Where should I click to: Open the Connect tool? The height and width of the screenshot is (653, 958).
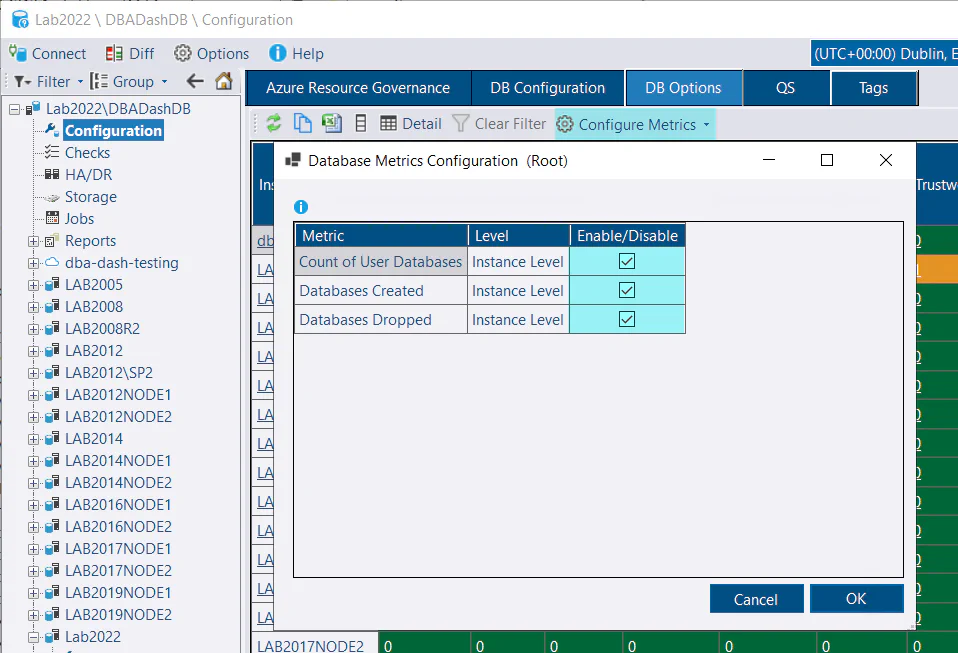[x=48, y=53]
